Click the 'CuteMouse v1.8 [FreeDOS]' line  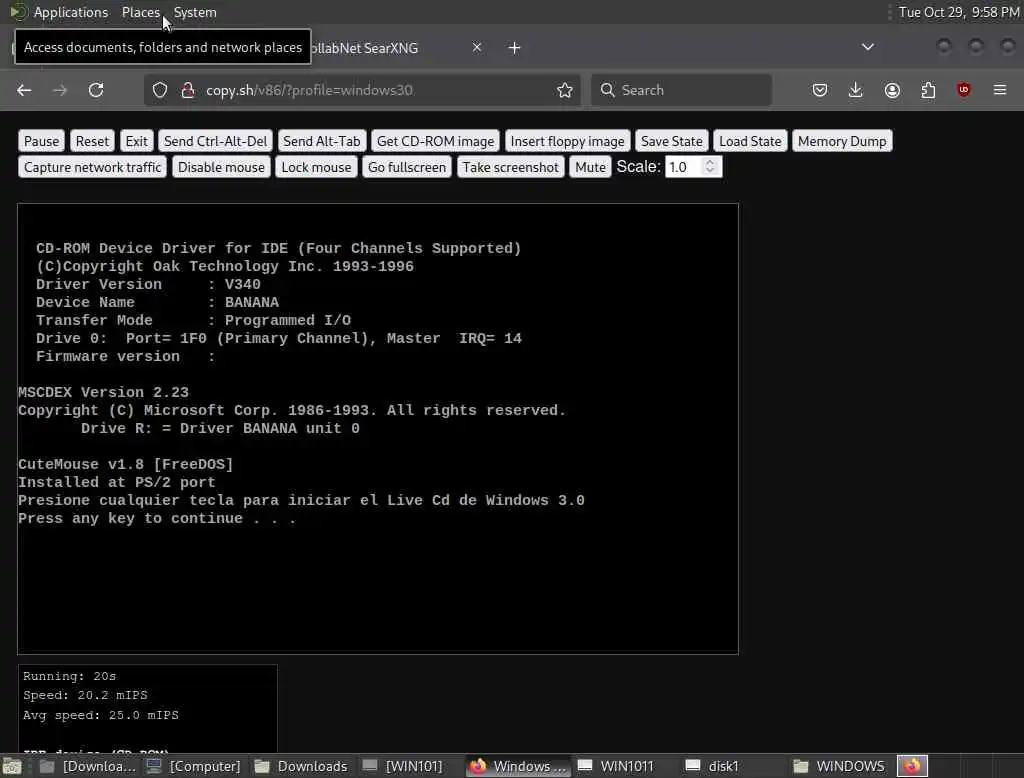[x=125, y=464]
